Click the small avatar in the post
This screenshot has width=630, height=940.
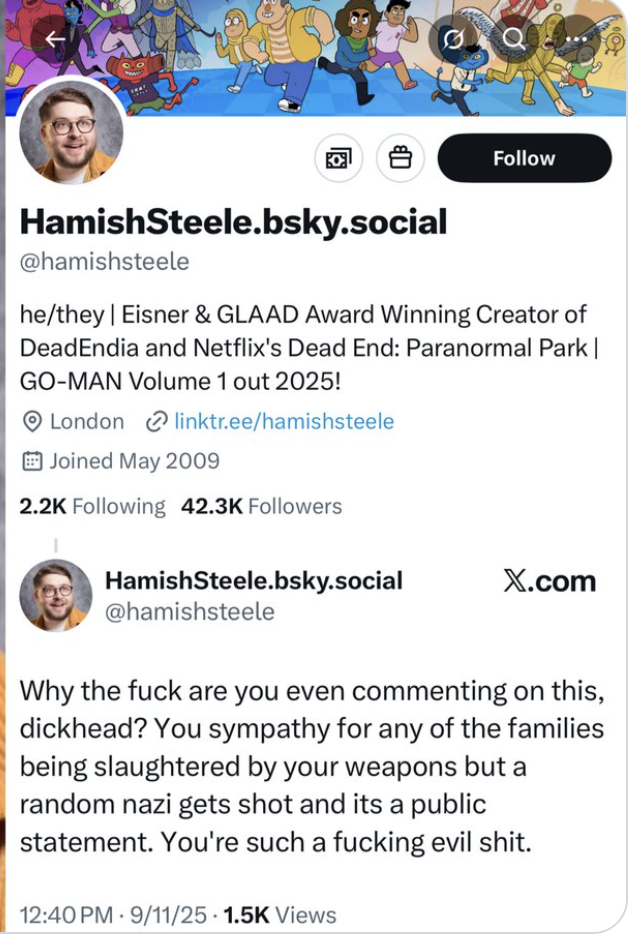pos(56,595)
